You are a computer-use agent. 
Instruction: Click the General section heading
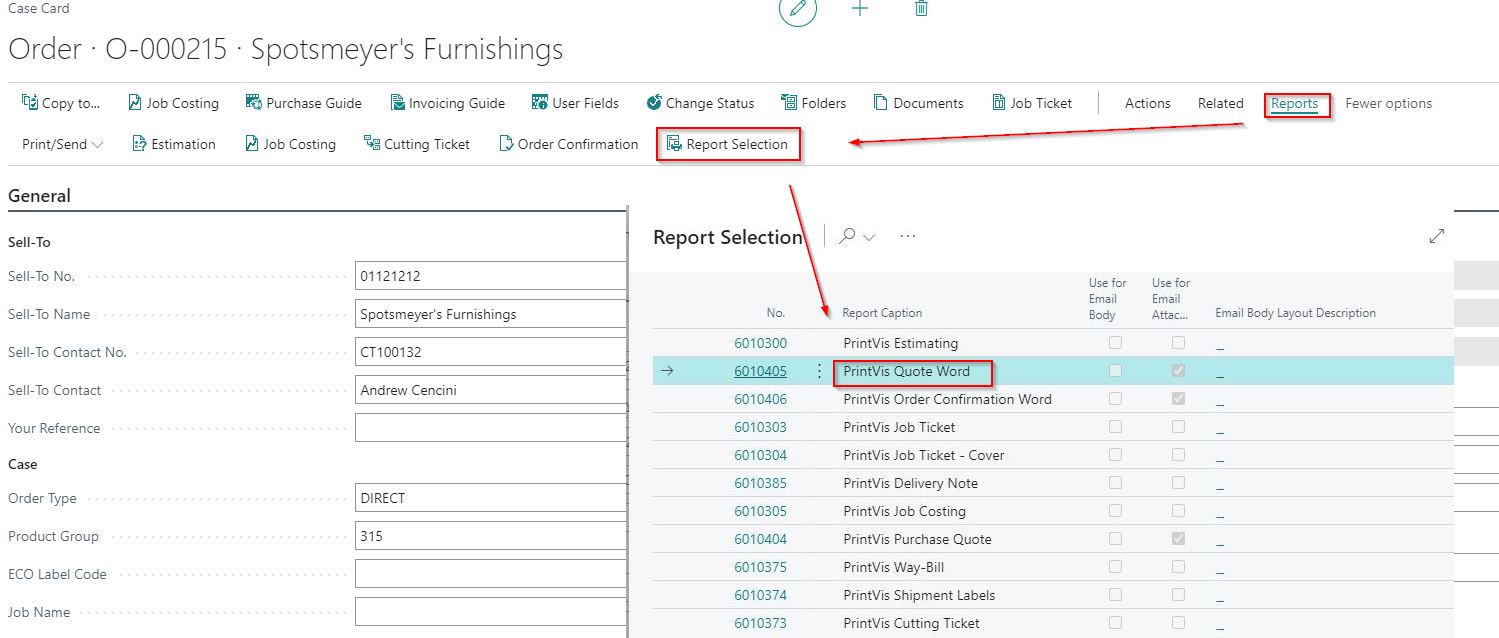point(39,196)
